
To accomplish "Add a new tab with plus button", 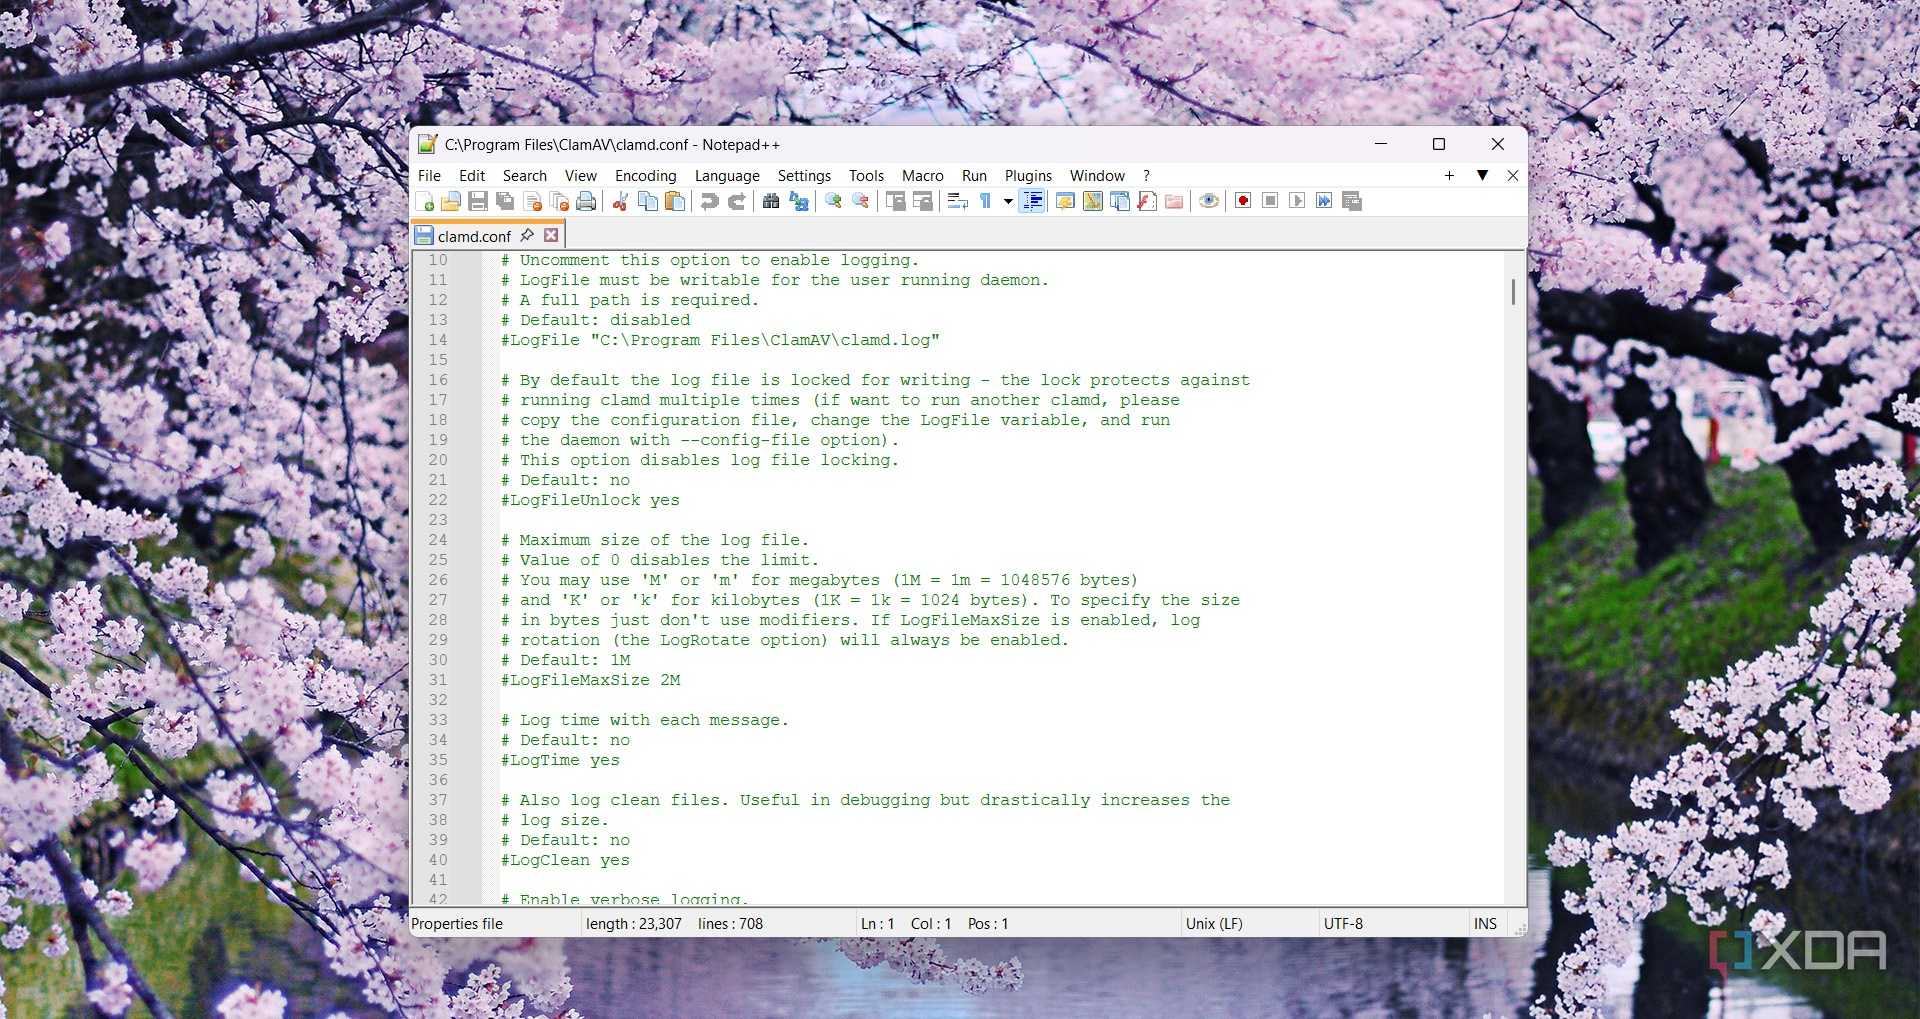I will click(x=1449, y=176).
